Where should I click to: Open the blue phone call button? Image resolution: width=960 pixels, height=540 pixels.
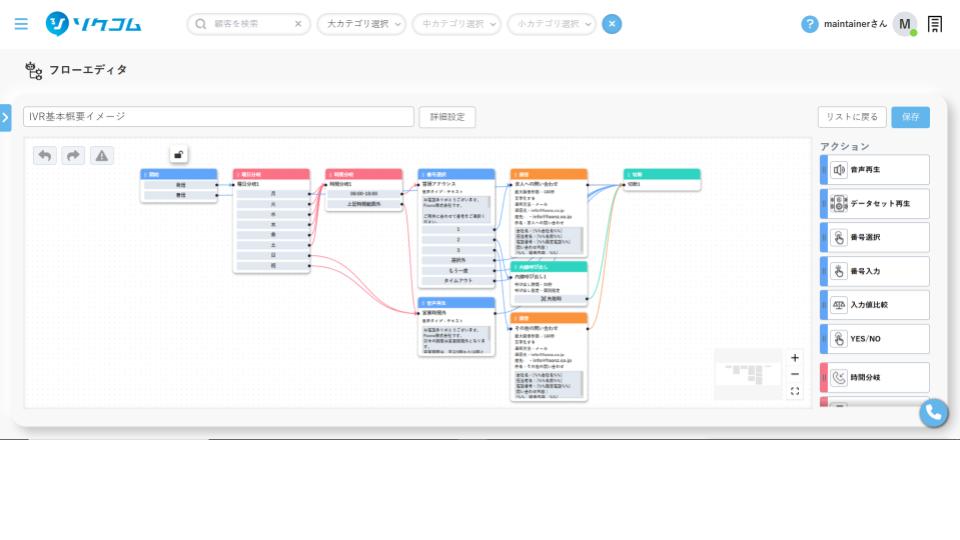[933, 411]
